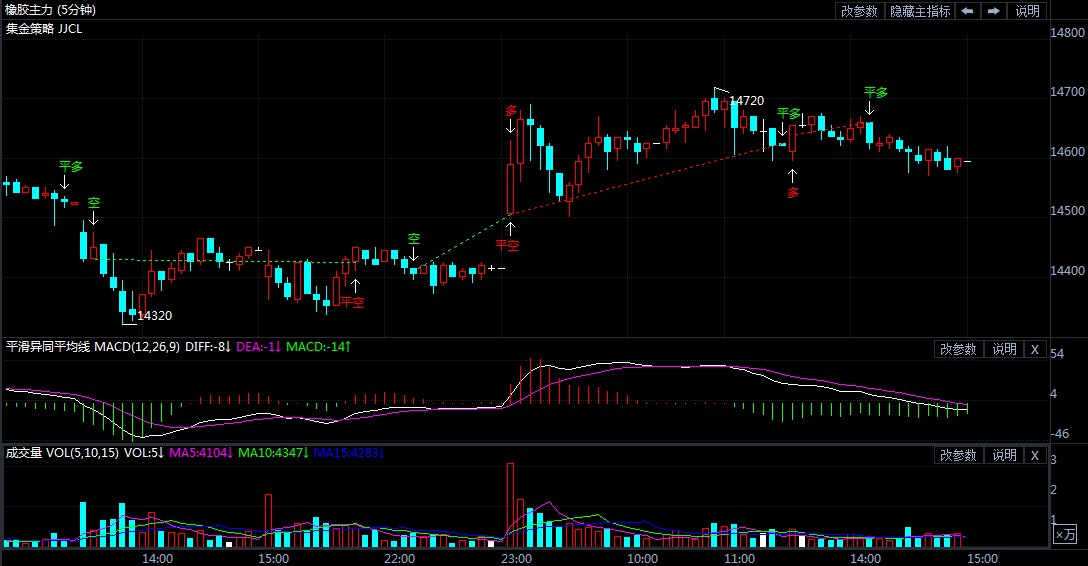Click the topmost green 平多 signal label
The width and height of the screenshot is (1088, 566).
point(876,92)
